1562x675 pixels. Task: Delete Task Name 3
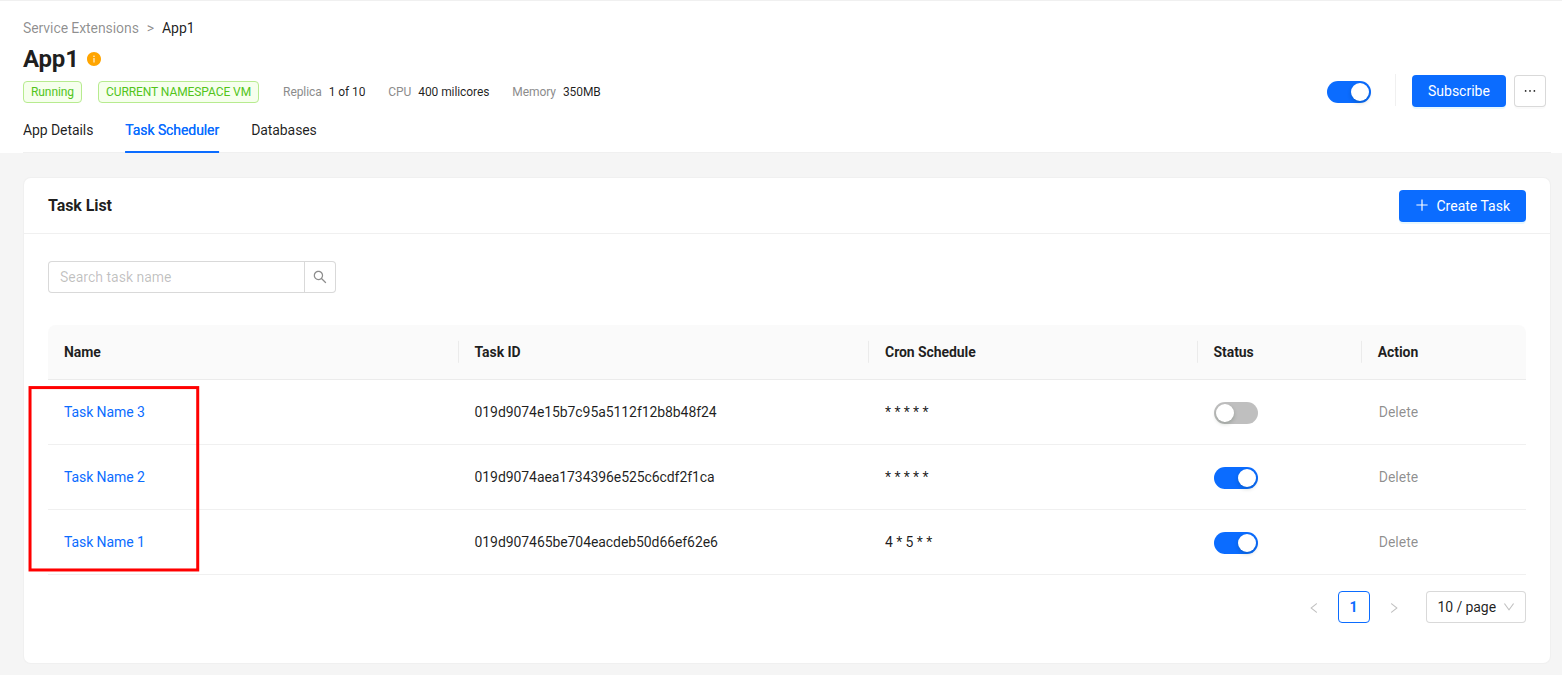click(x=1398, y=412)
